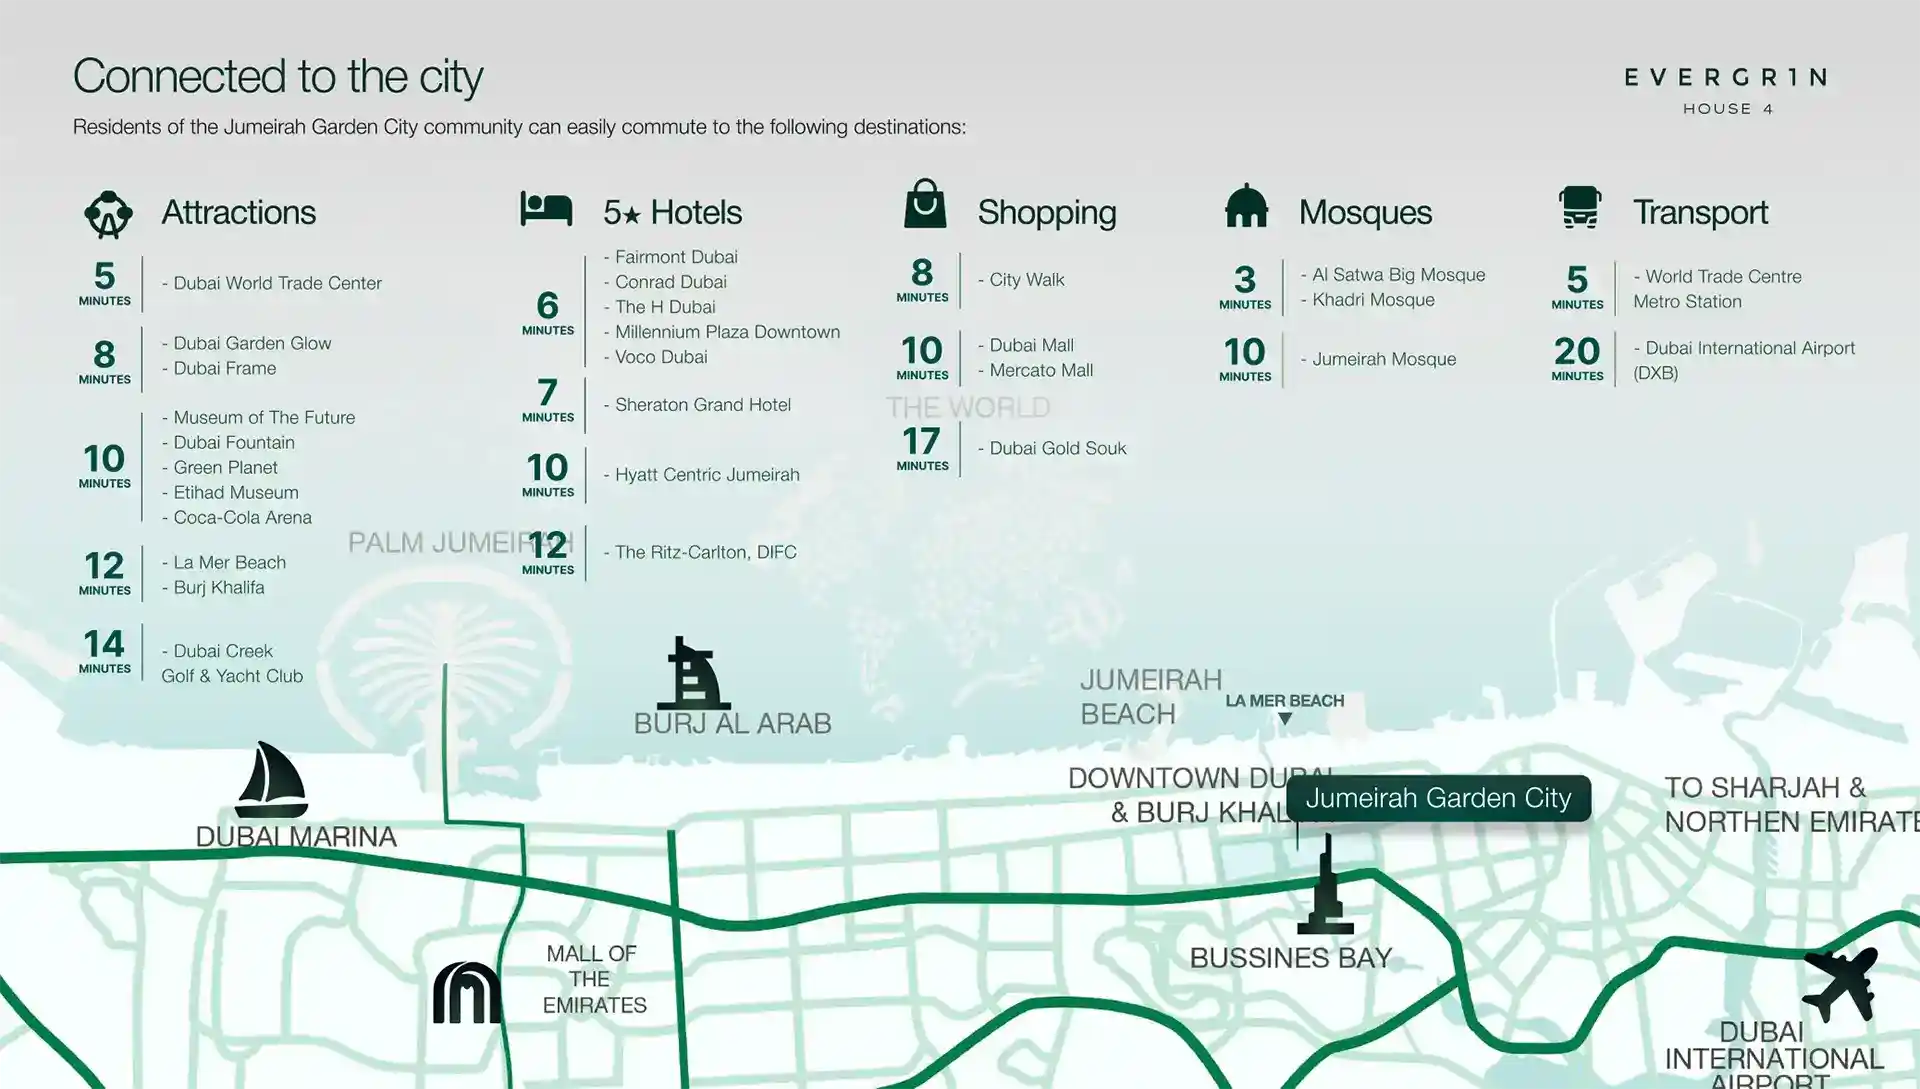1920x1089 pixels.
Task: Click the shopping bag icon
Action: pos(925,205)
